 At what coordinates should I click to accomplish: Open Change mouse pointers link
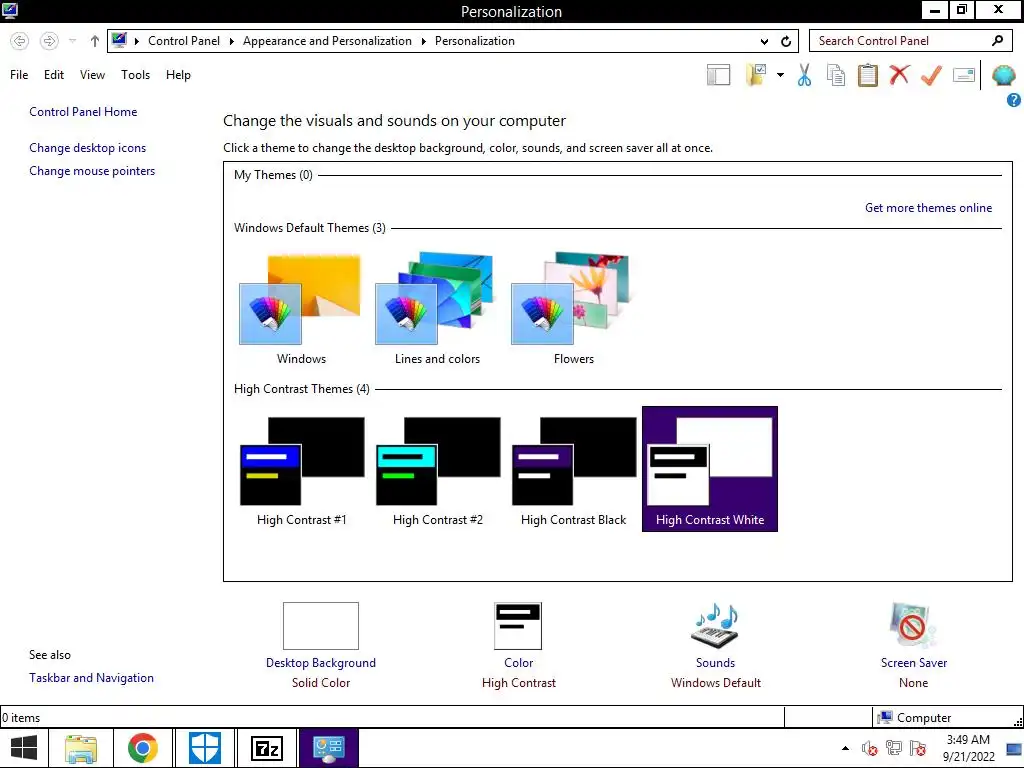tap(92, 170)
